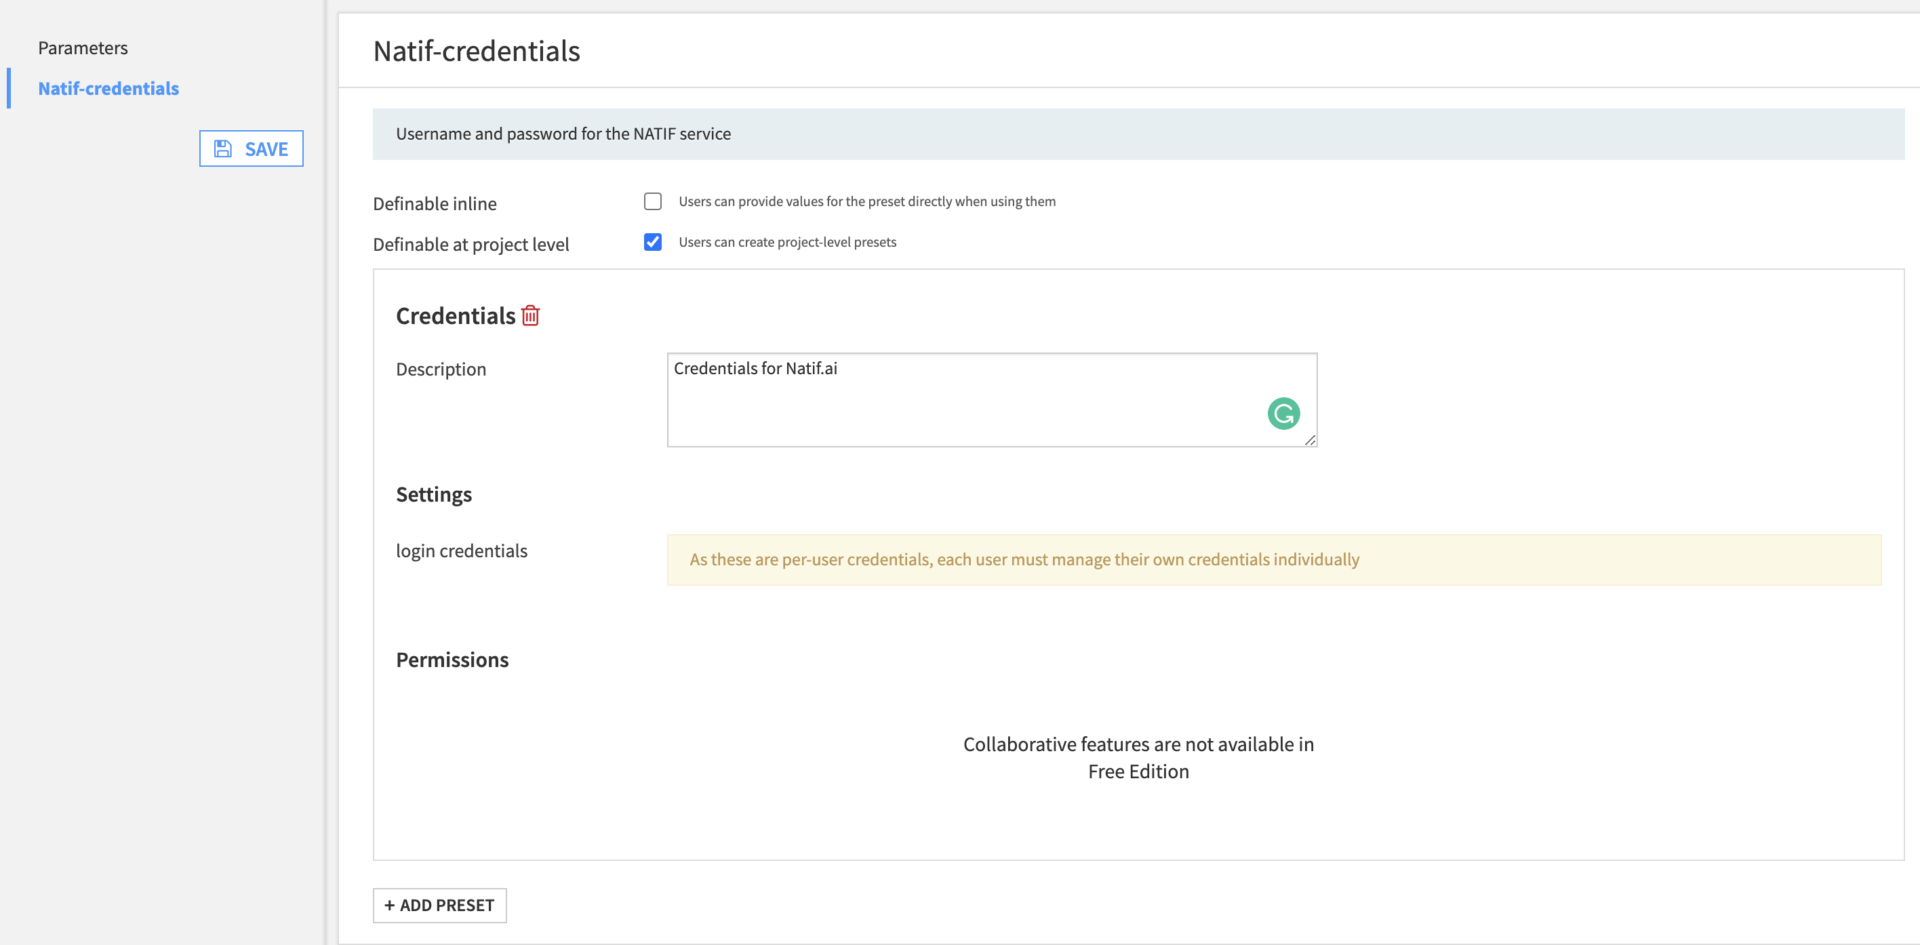Click the bookmark-style save glyph in sidebar button
This screenshot has width=1920, height=945.
tap(223, 148)
